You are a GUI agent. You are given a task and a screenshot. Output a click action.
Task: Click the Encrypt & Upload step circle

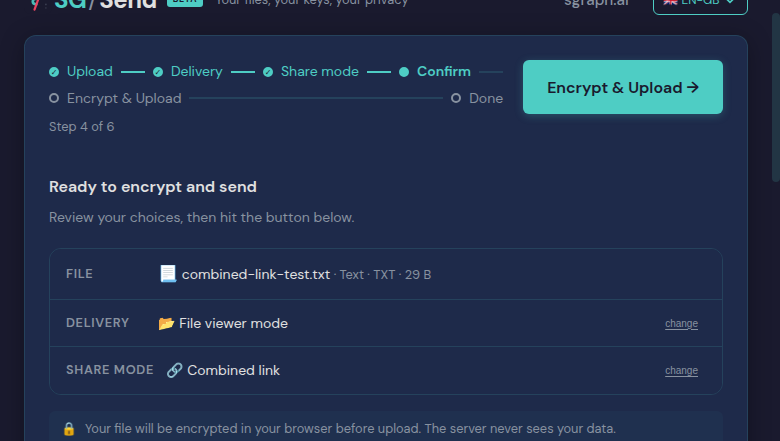[54, 98]
